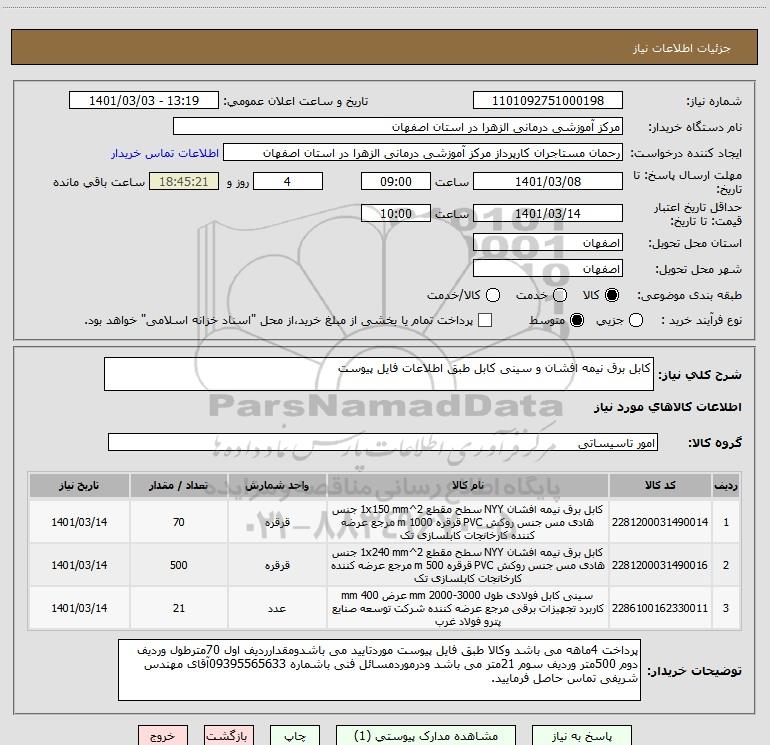
Task: Click the تاریخ نیاز column header
Action: (x=79, y=485)
